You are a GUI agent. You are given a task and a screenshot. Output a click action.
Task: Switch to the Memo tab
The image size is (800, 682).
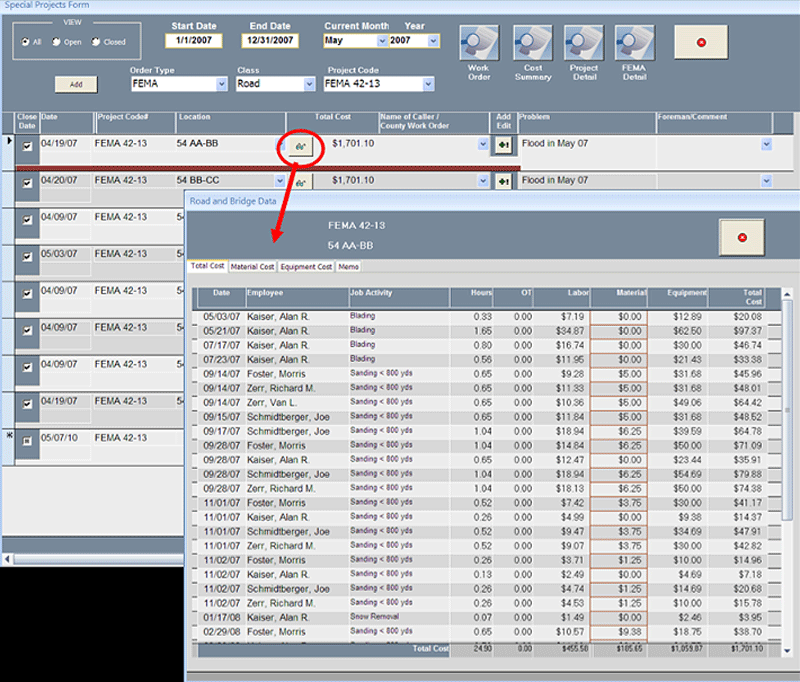tap(348, 267)
